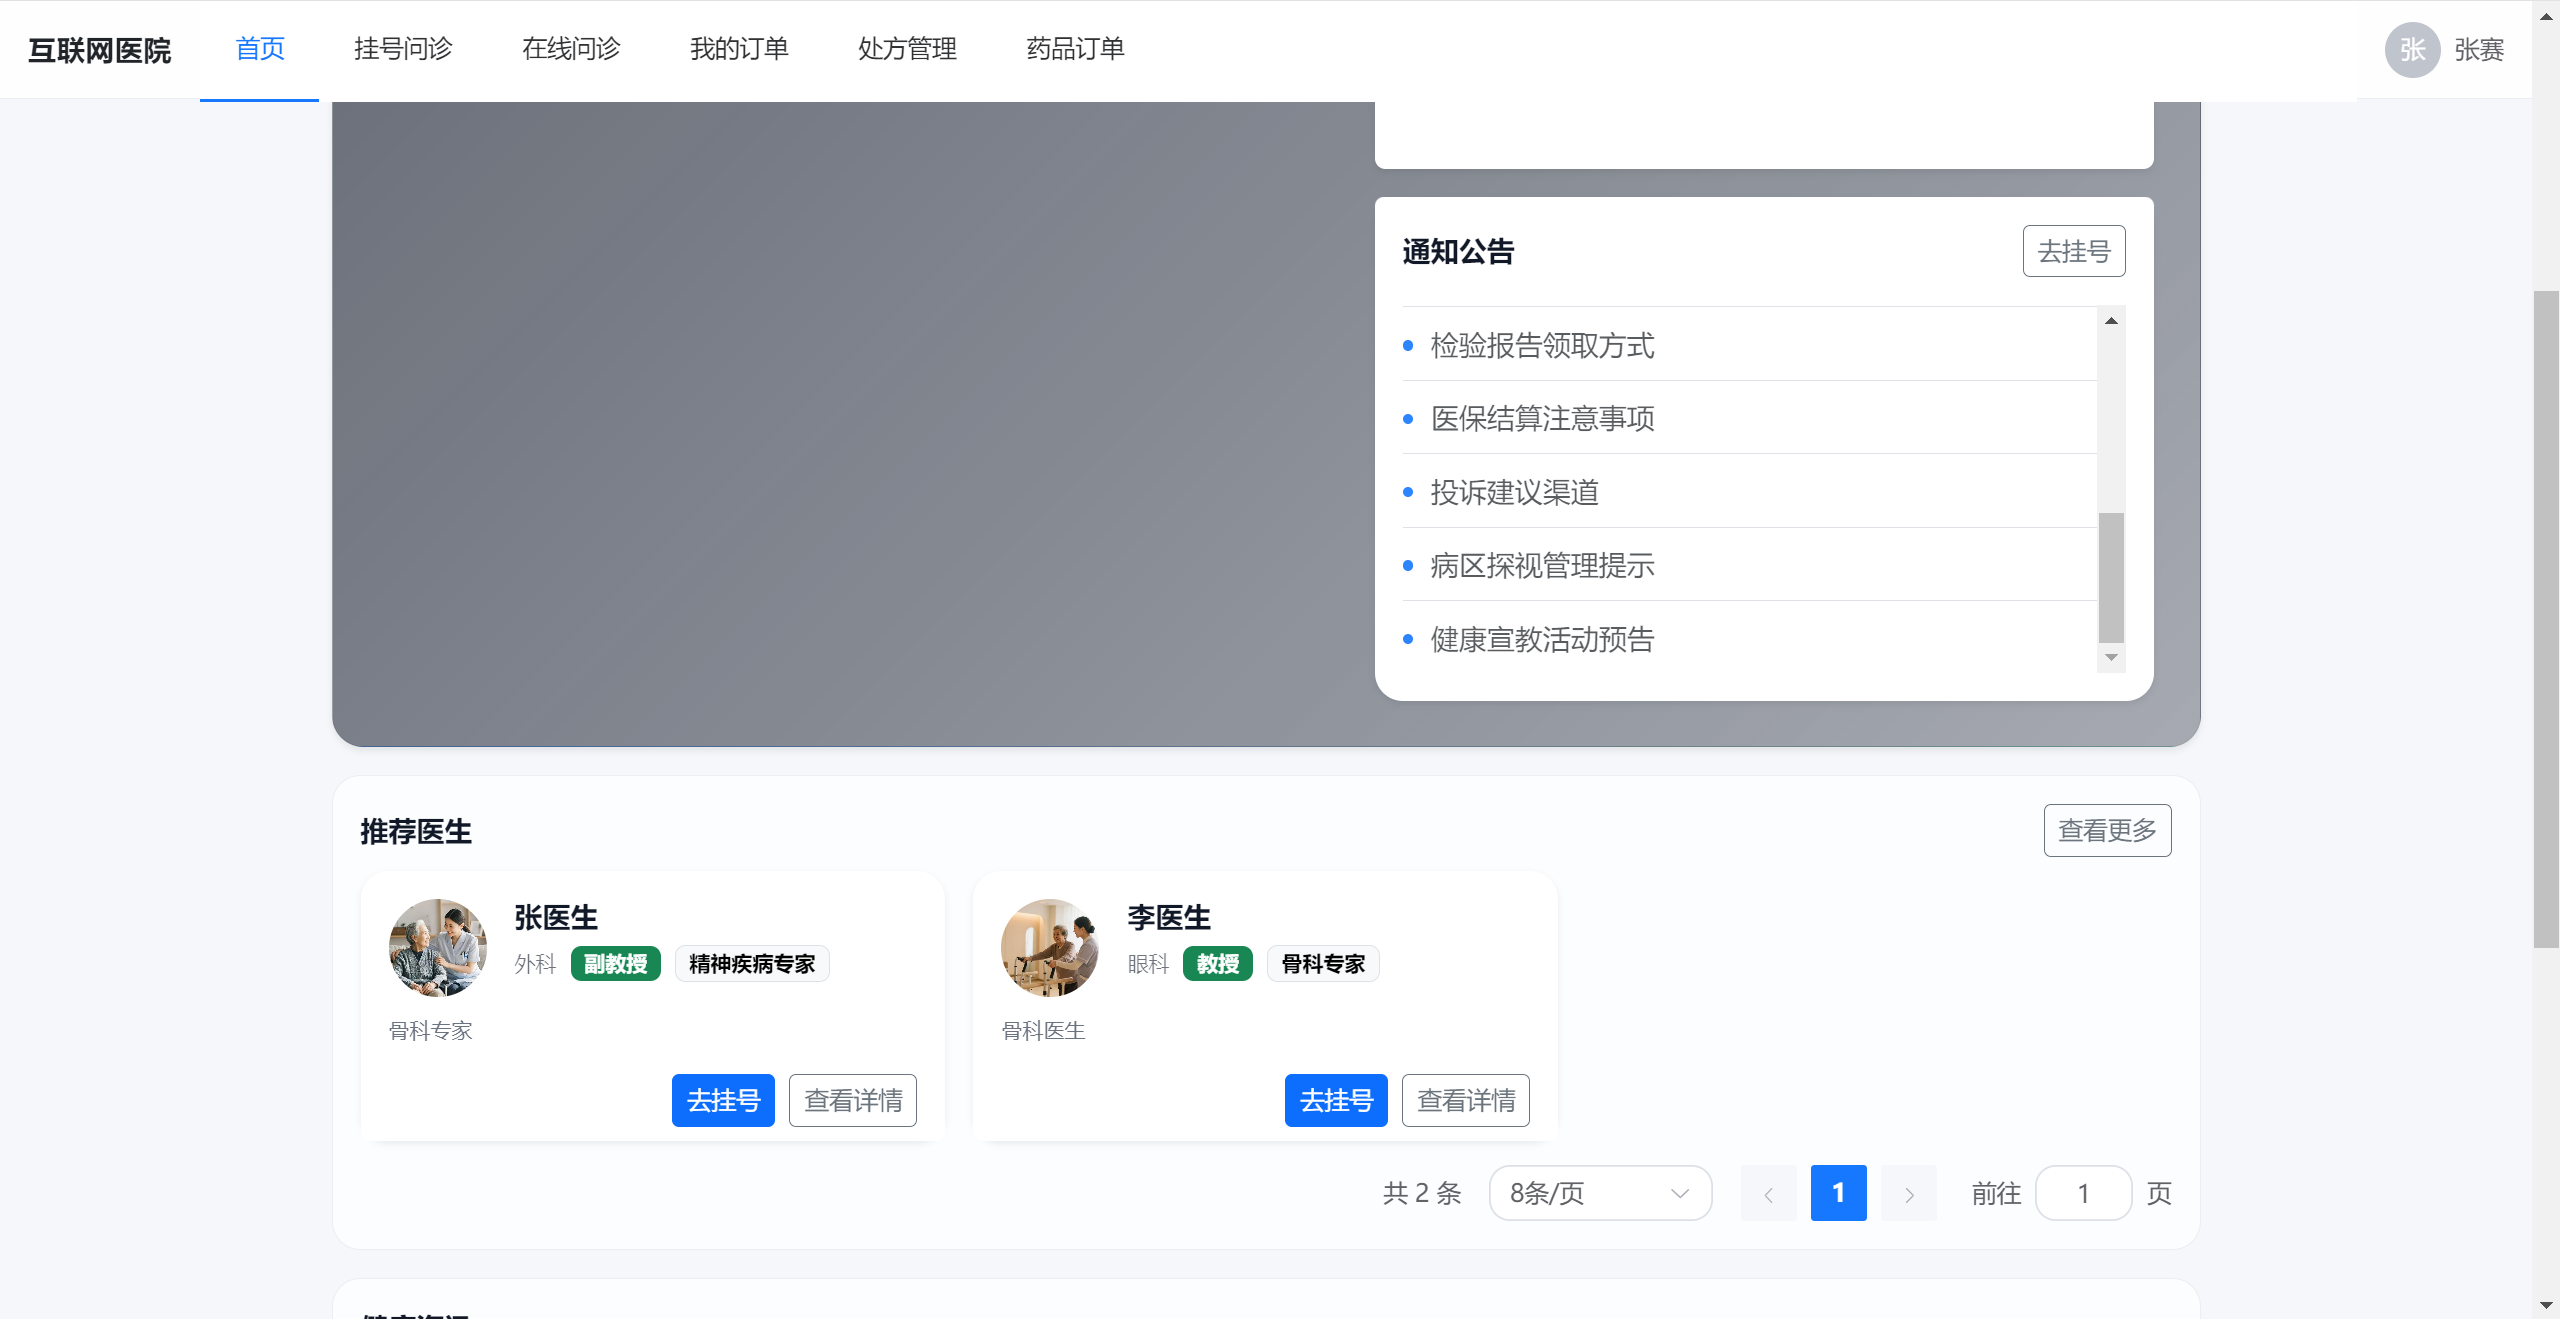Click 张医生's profile photo
The width and height of the screenshot is (2560, 1319).
click(x=437, y=947)
